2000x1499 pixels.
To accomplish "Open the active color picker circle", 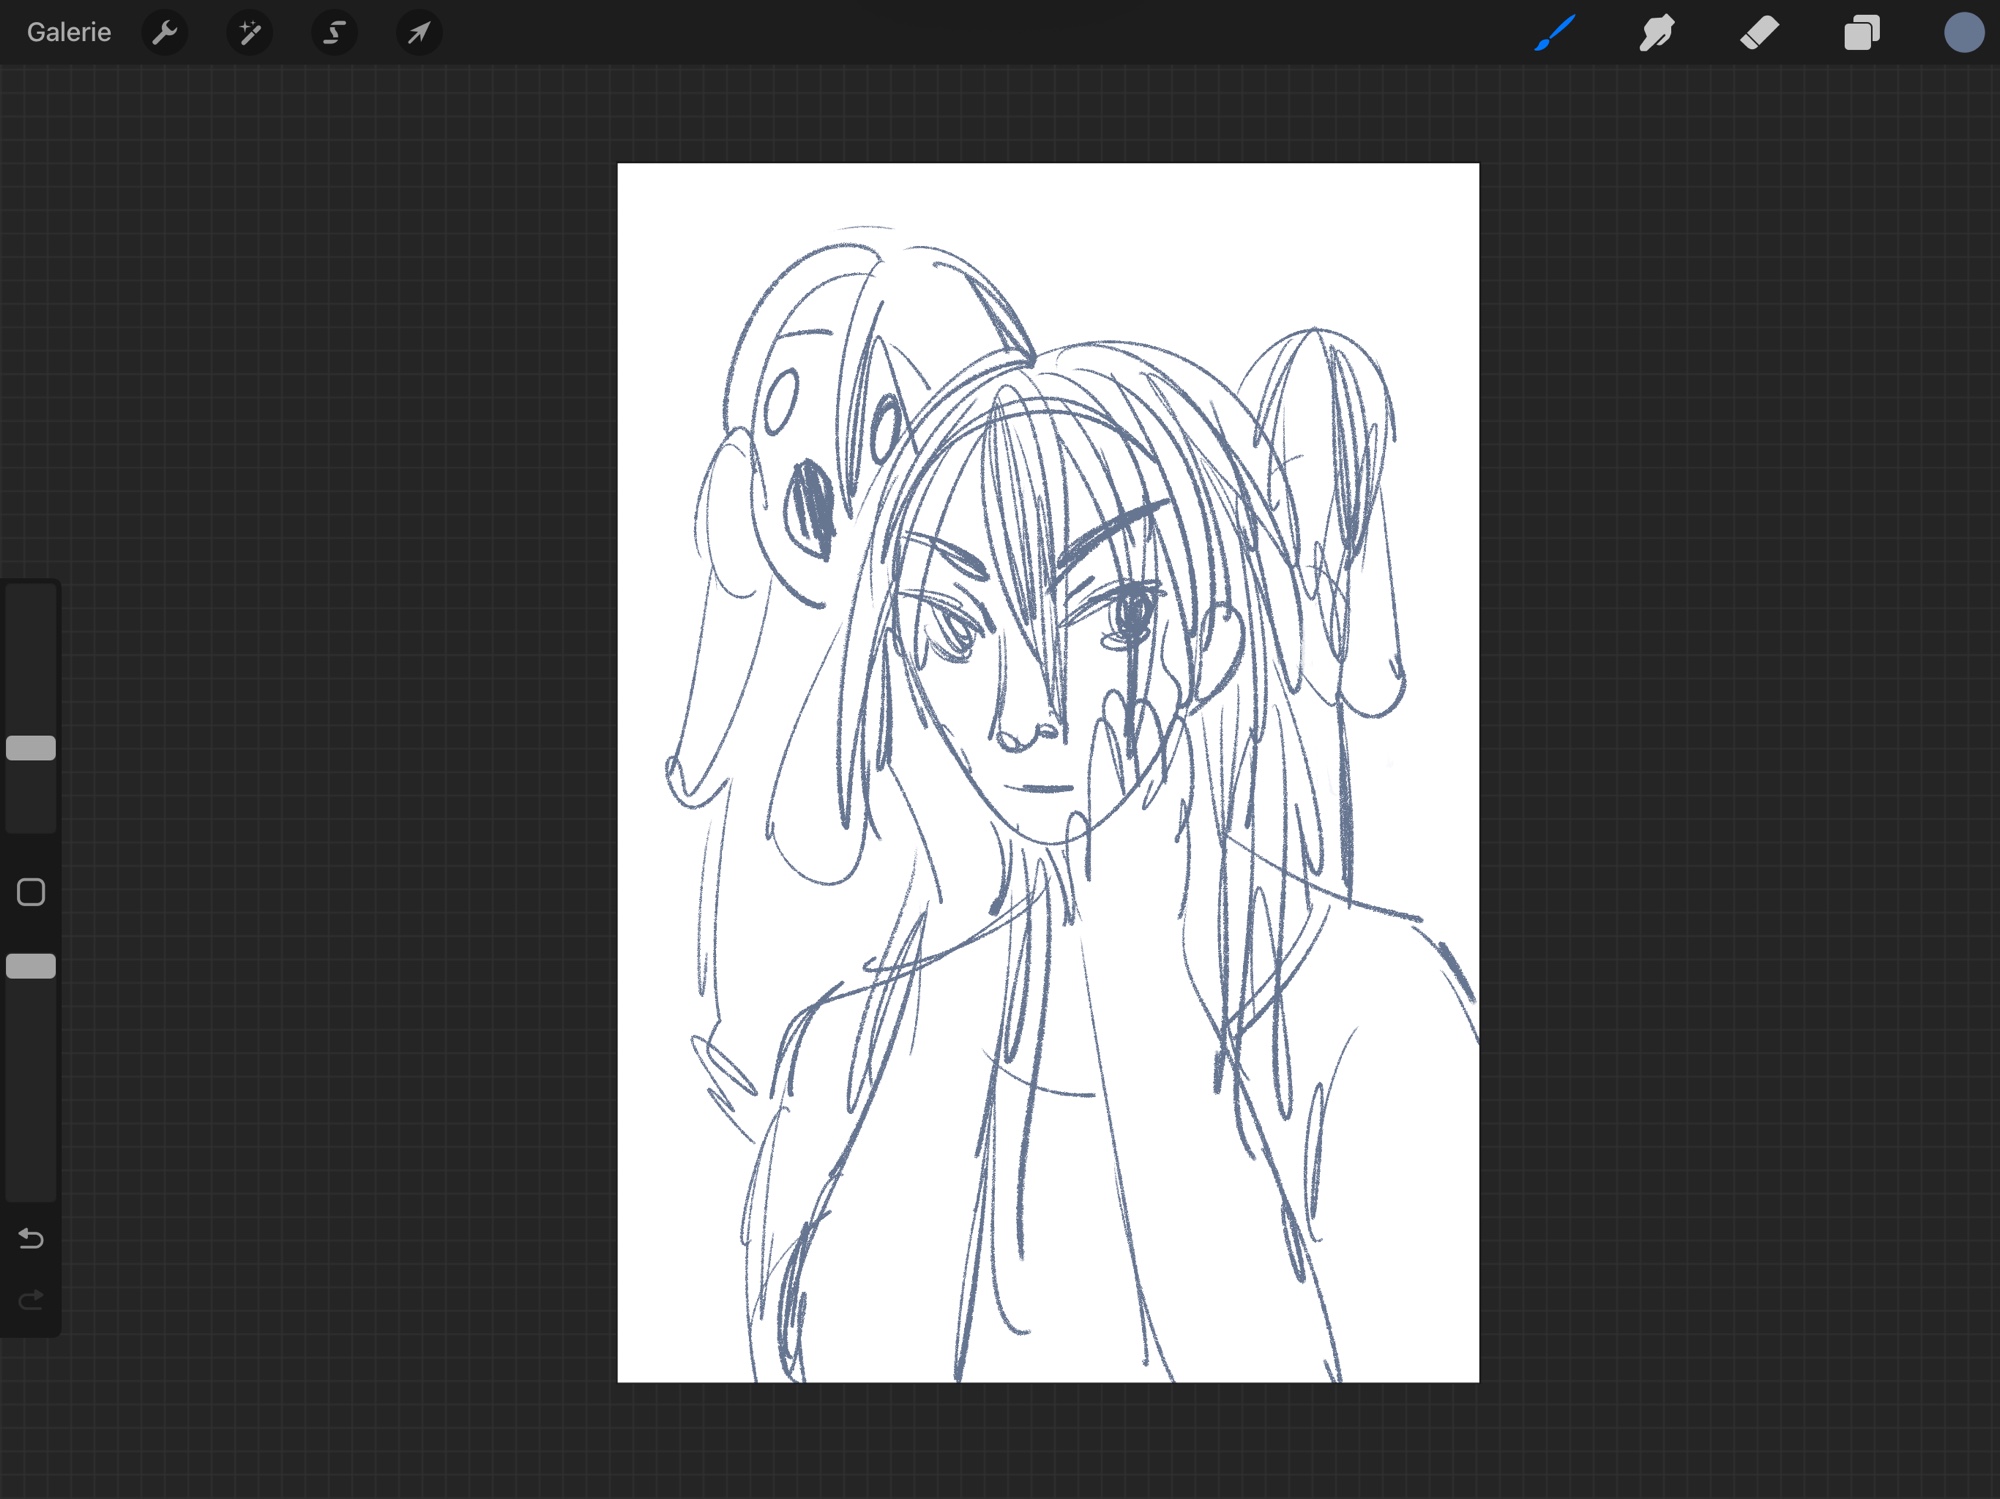I will click(1963, 33).
